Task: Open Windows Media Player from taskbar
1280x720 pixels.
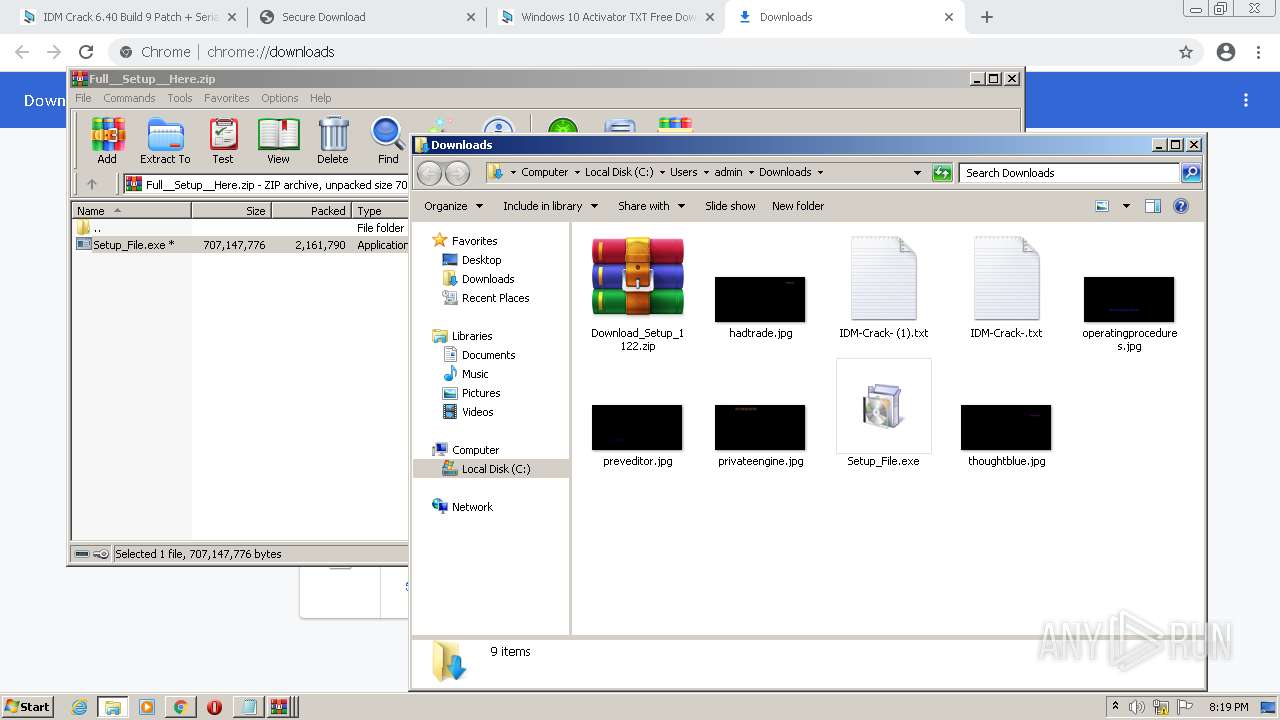Action: click(x=147, y=707)
